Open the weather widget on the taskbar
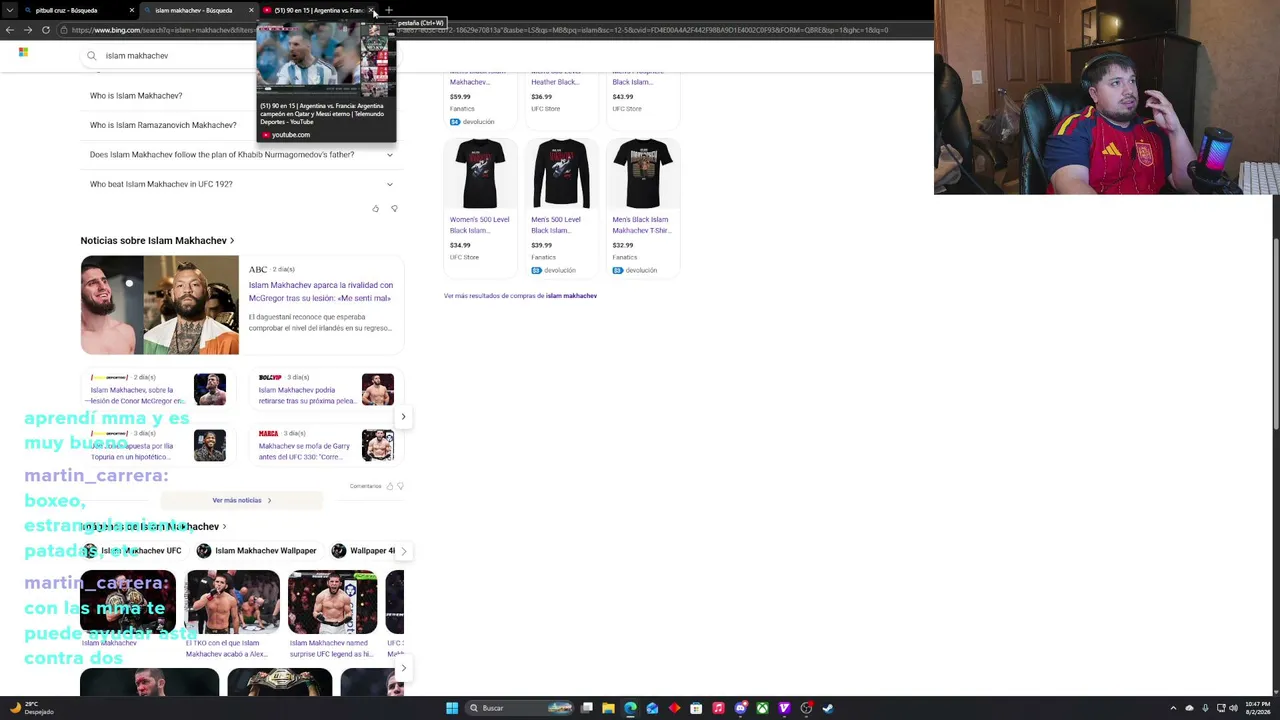 (30, 708)
